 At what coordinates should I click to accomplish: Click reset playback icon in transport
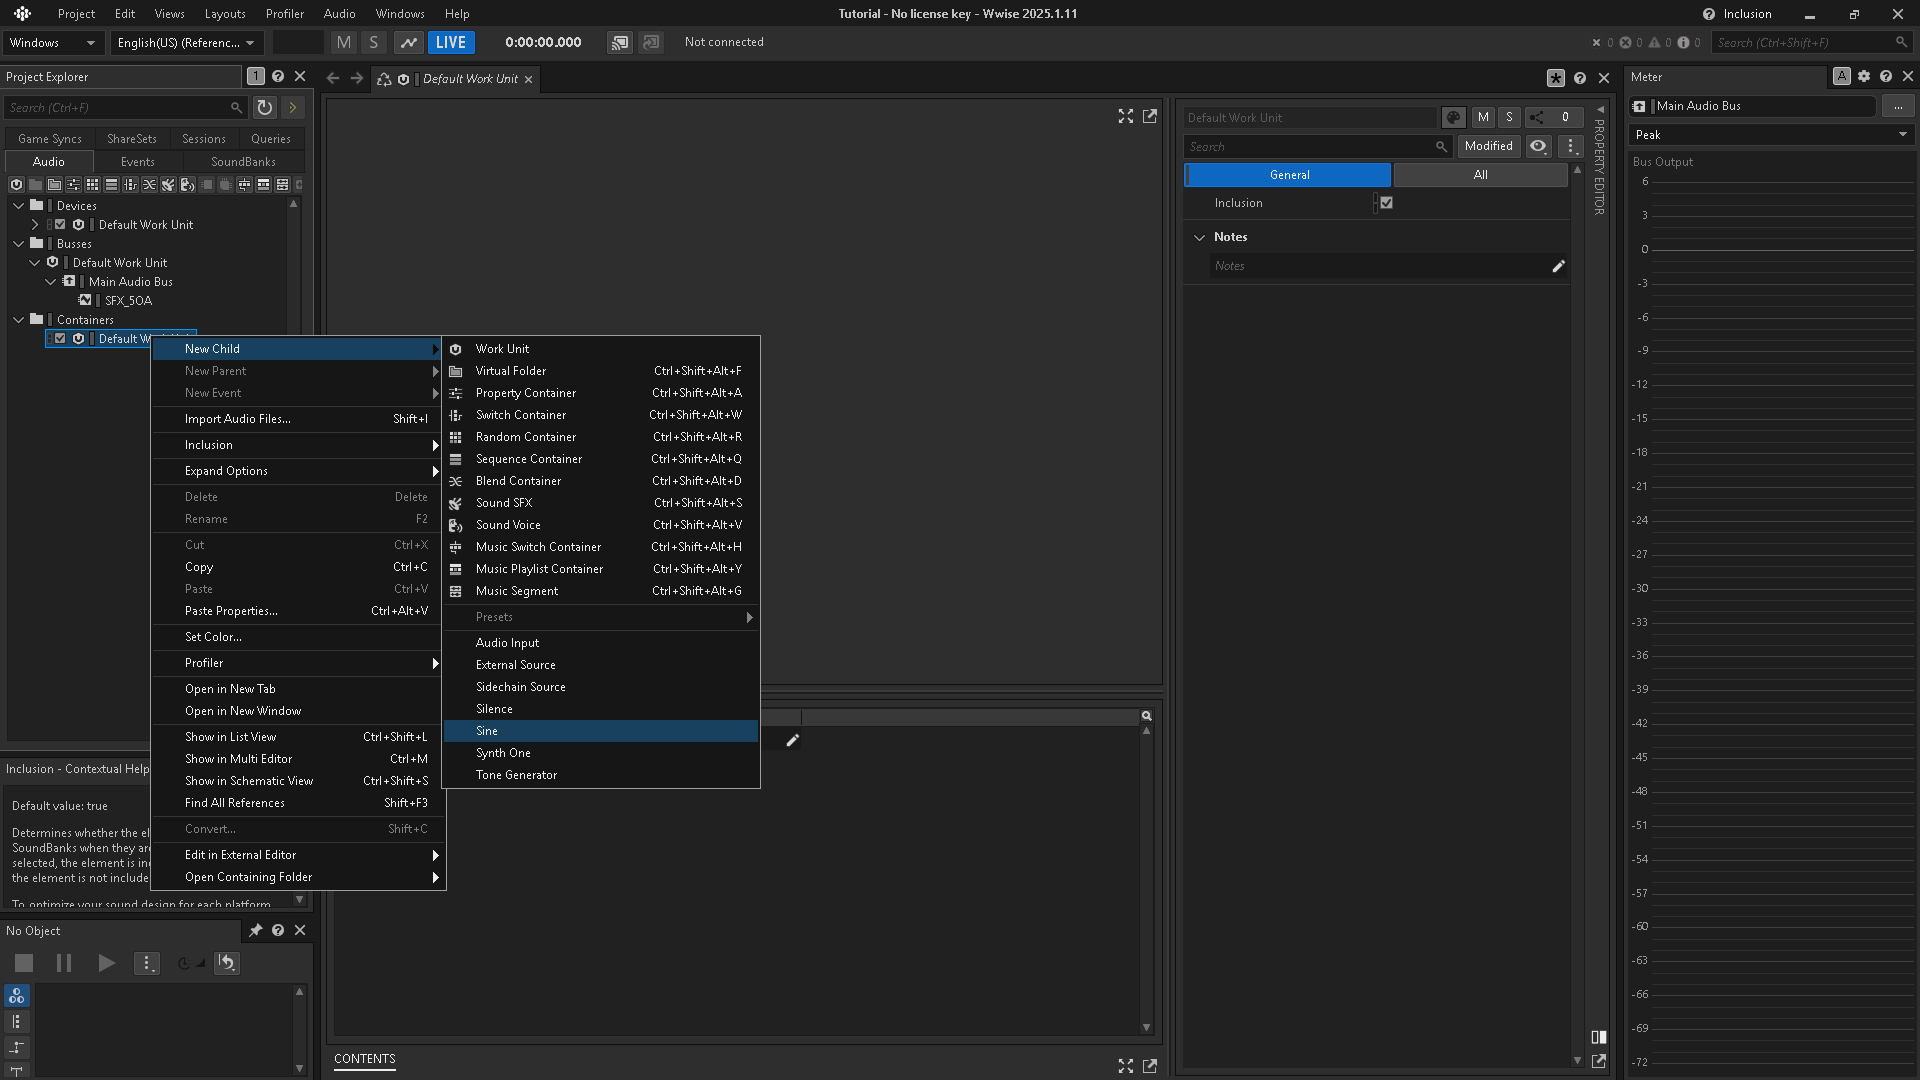pyautogui.click(x=227, y=963)
